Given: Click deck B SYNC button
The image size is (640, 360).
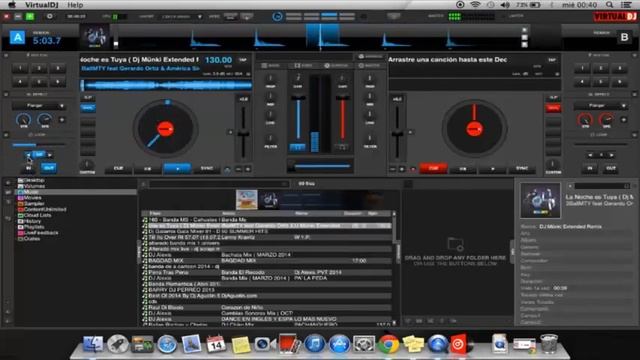Looking at the screenshot, I should (522, 168).
